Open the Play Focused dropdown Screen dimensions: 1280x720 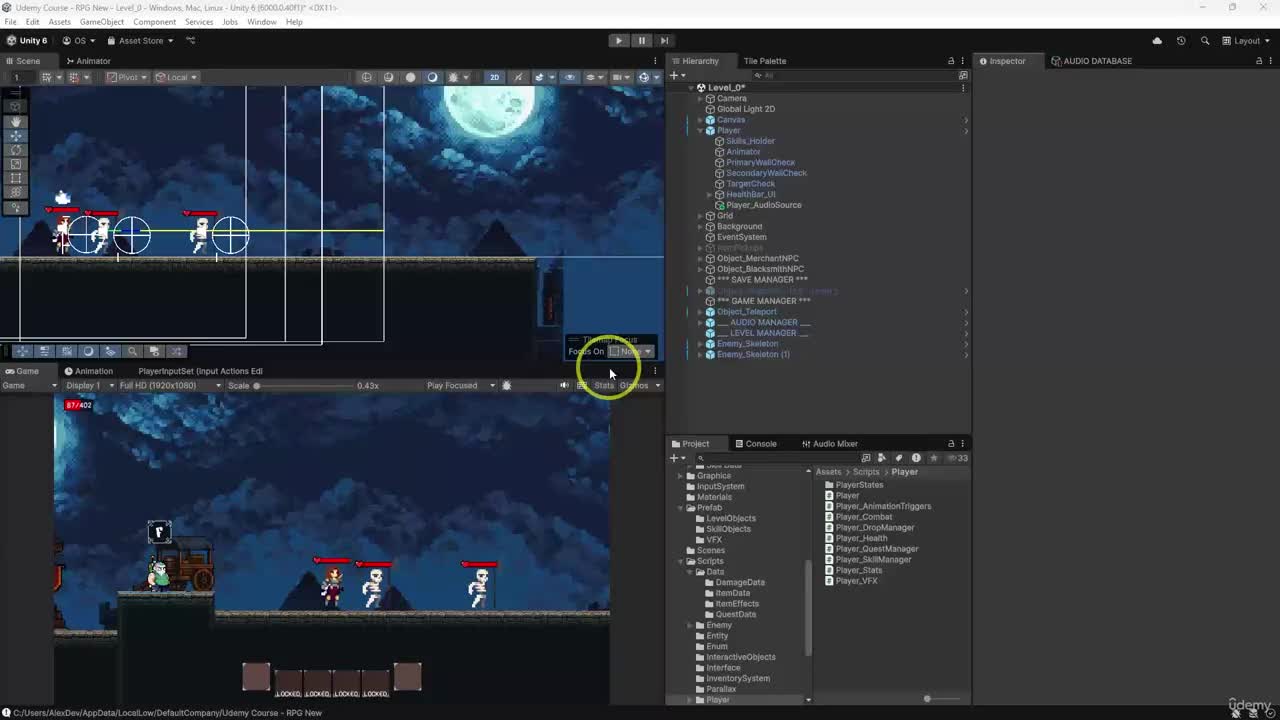point(460,386)
